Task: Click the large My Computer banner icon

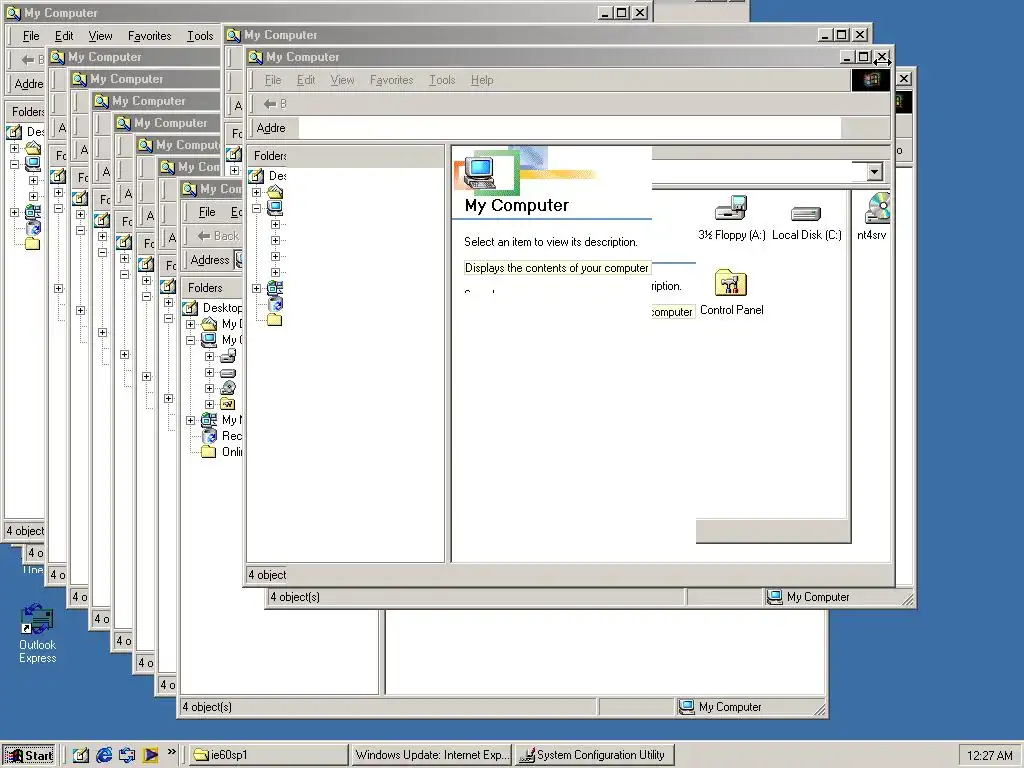Action: pos(481,172)
